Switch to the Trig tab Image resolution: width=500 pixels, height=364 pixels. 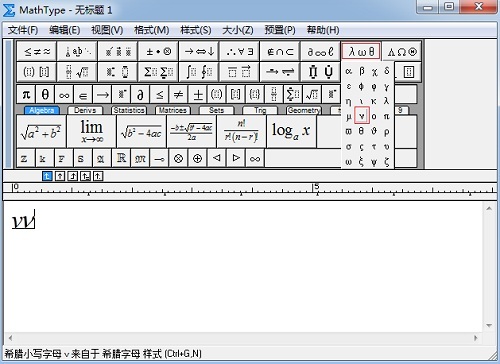[x=260, y=110]
